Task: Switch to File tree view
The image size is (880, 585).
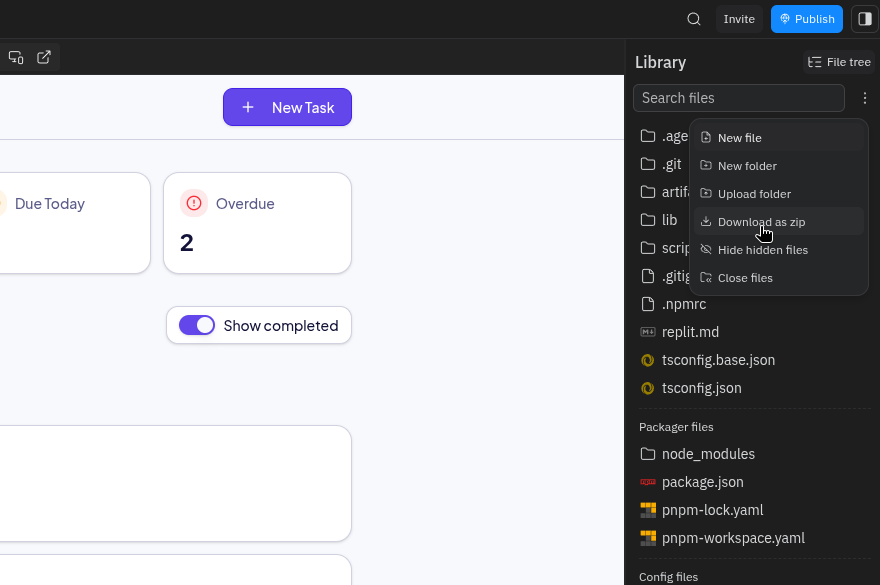Action: point(839,62)
